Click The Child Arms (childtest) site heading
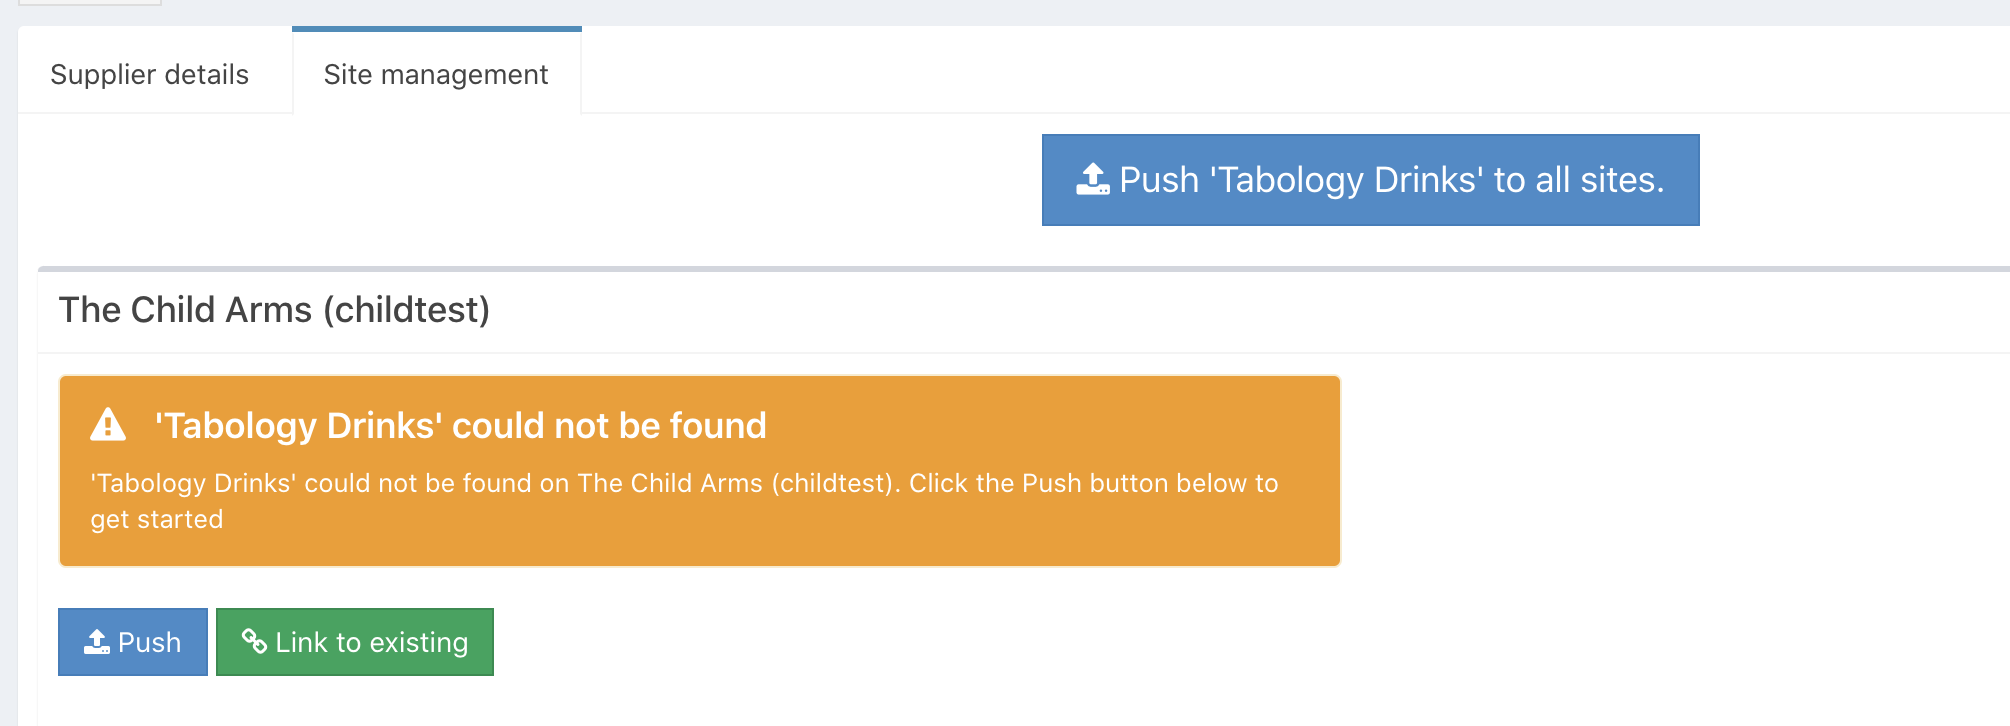 pos(274,310)
